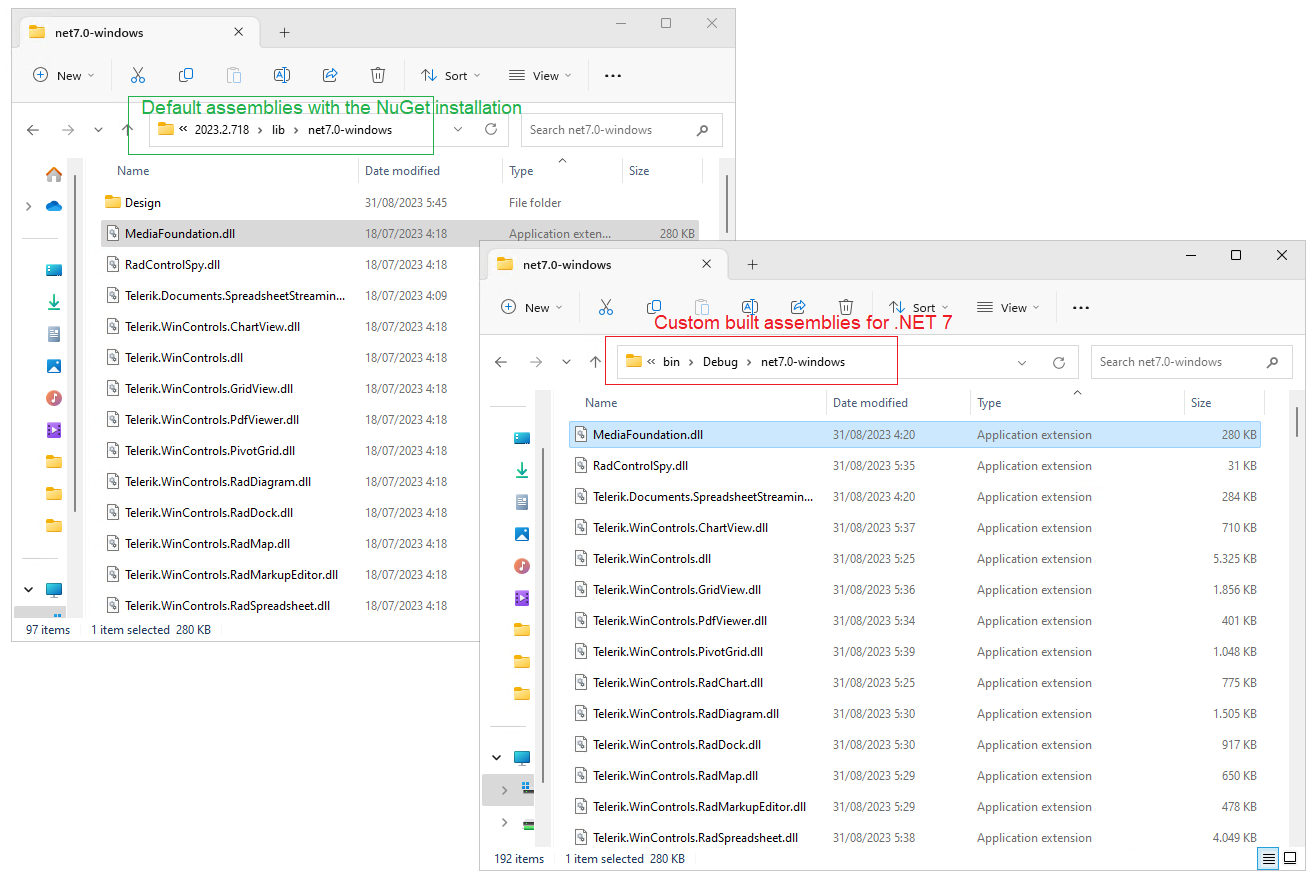Go up one folder in bin Debug window
The image size is (1314, 882).
pyautogui.click(x=596, y=362)
